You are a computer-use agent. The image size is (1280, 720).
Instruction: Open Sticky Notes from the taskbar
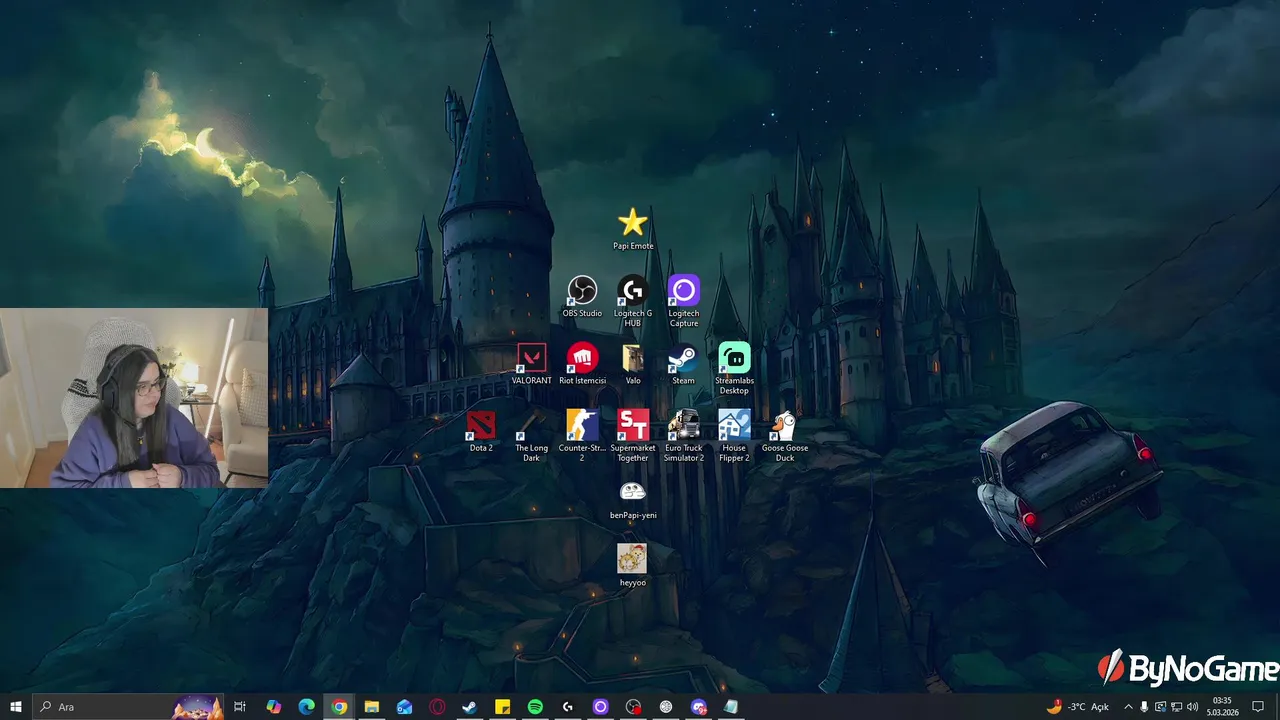[x=502, y=706]
